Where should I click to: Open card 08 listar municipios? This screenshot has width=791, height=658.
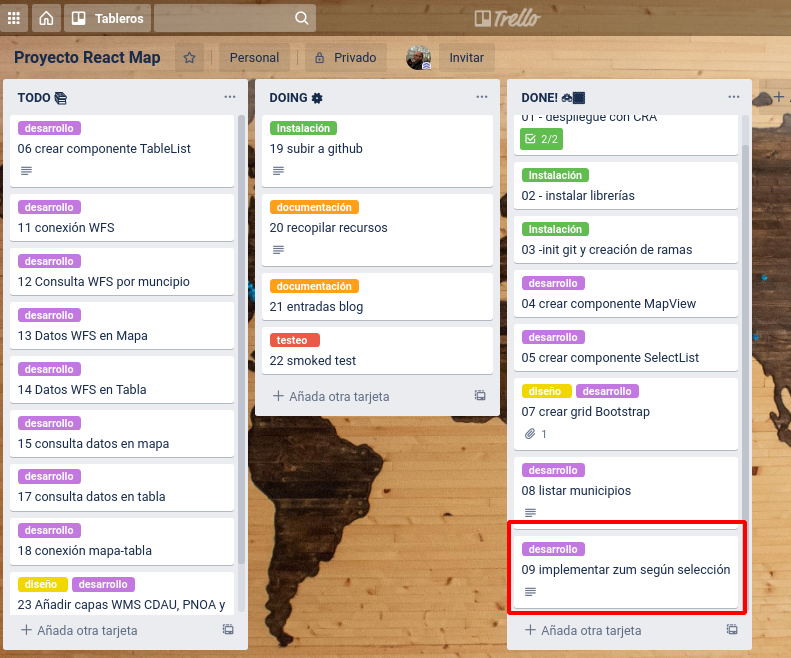[626, 492]
